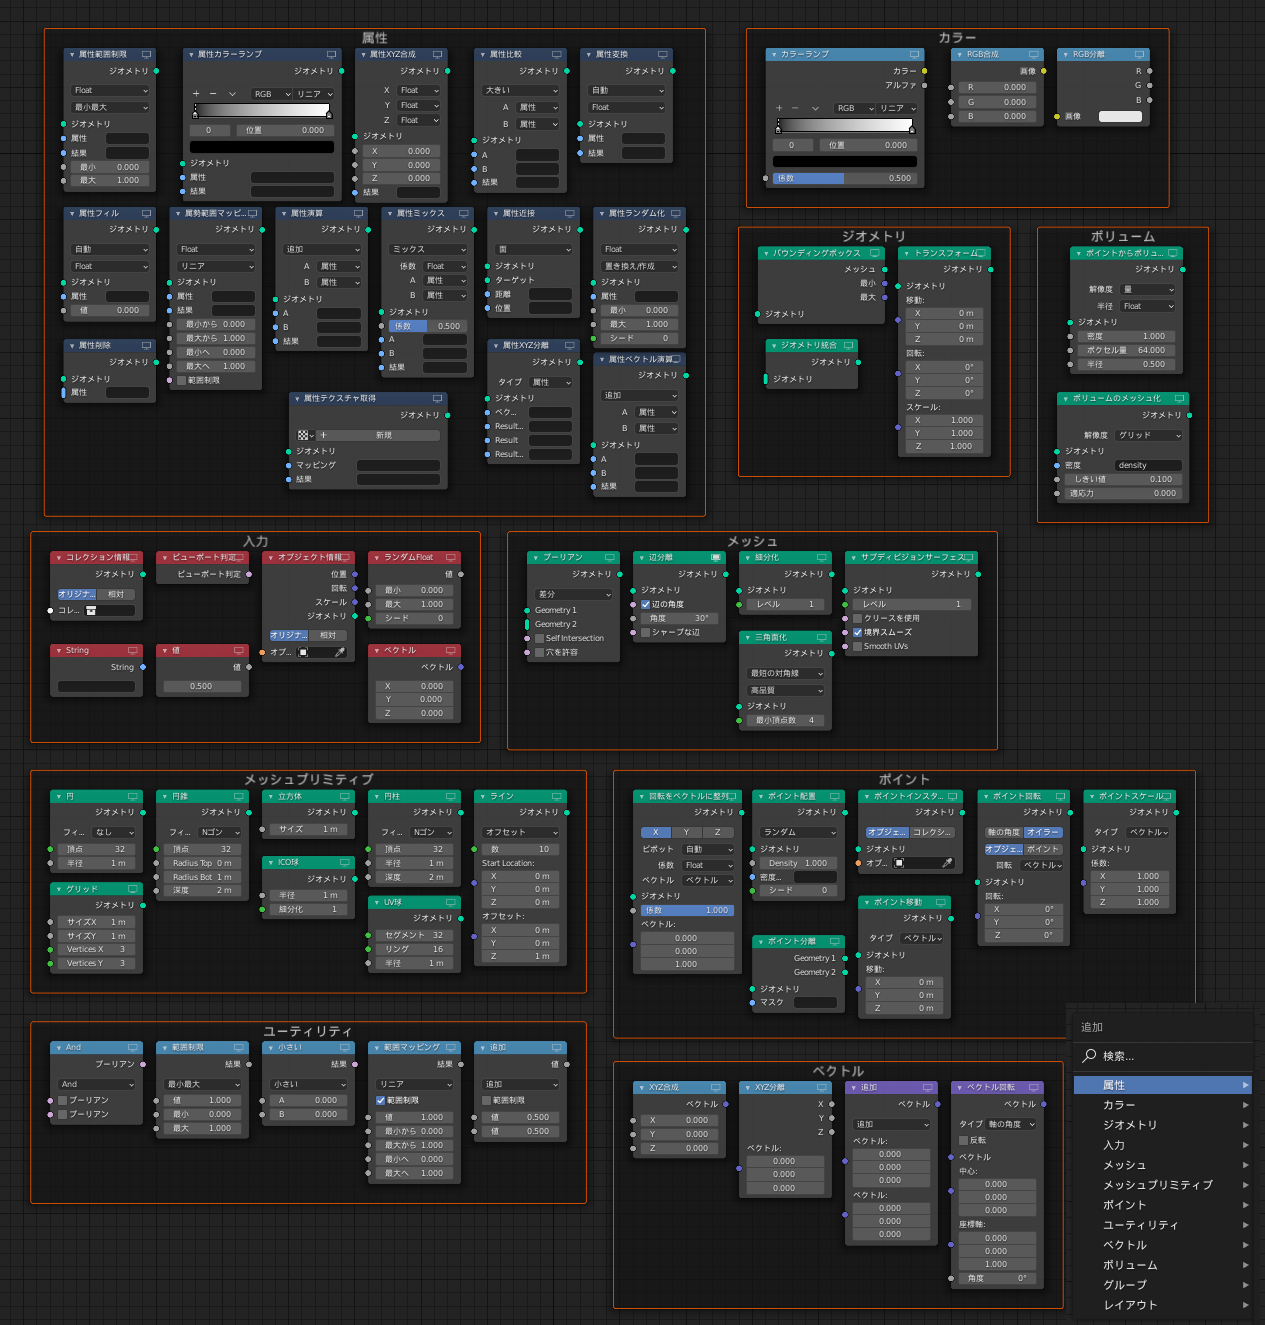Click the monitor icon on RGB分離 node
Image resolution: width=1265 pixels, height=1325 pixels.
tap(1140, 54)
